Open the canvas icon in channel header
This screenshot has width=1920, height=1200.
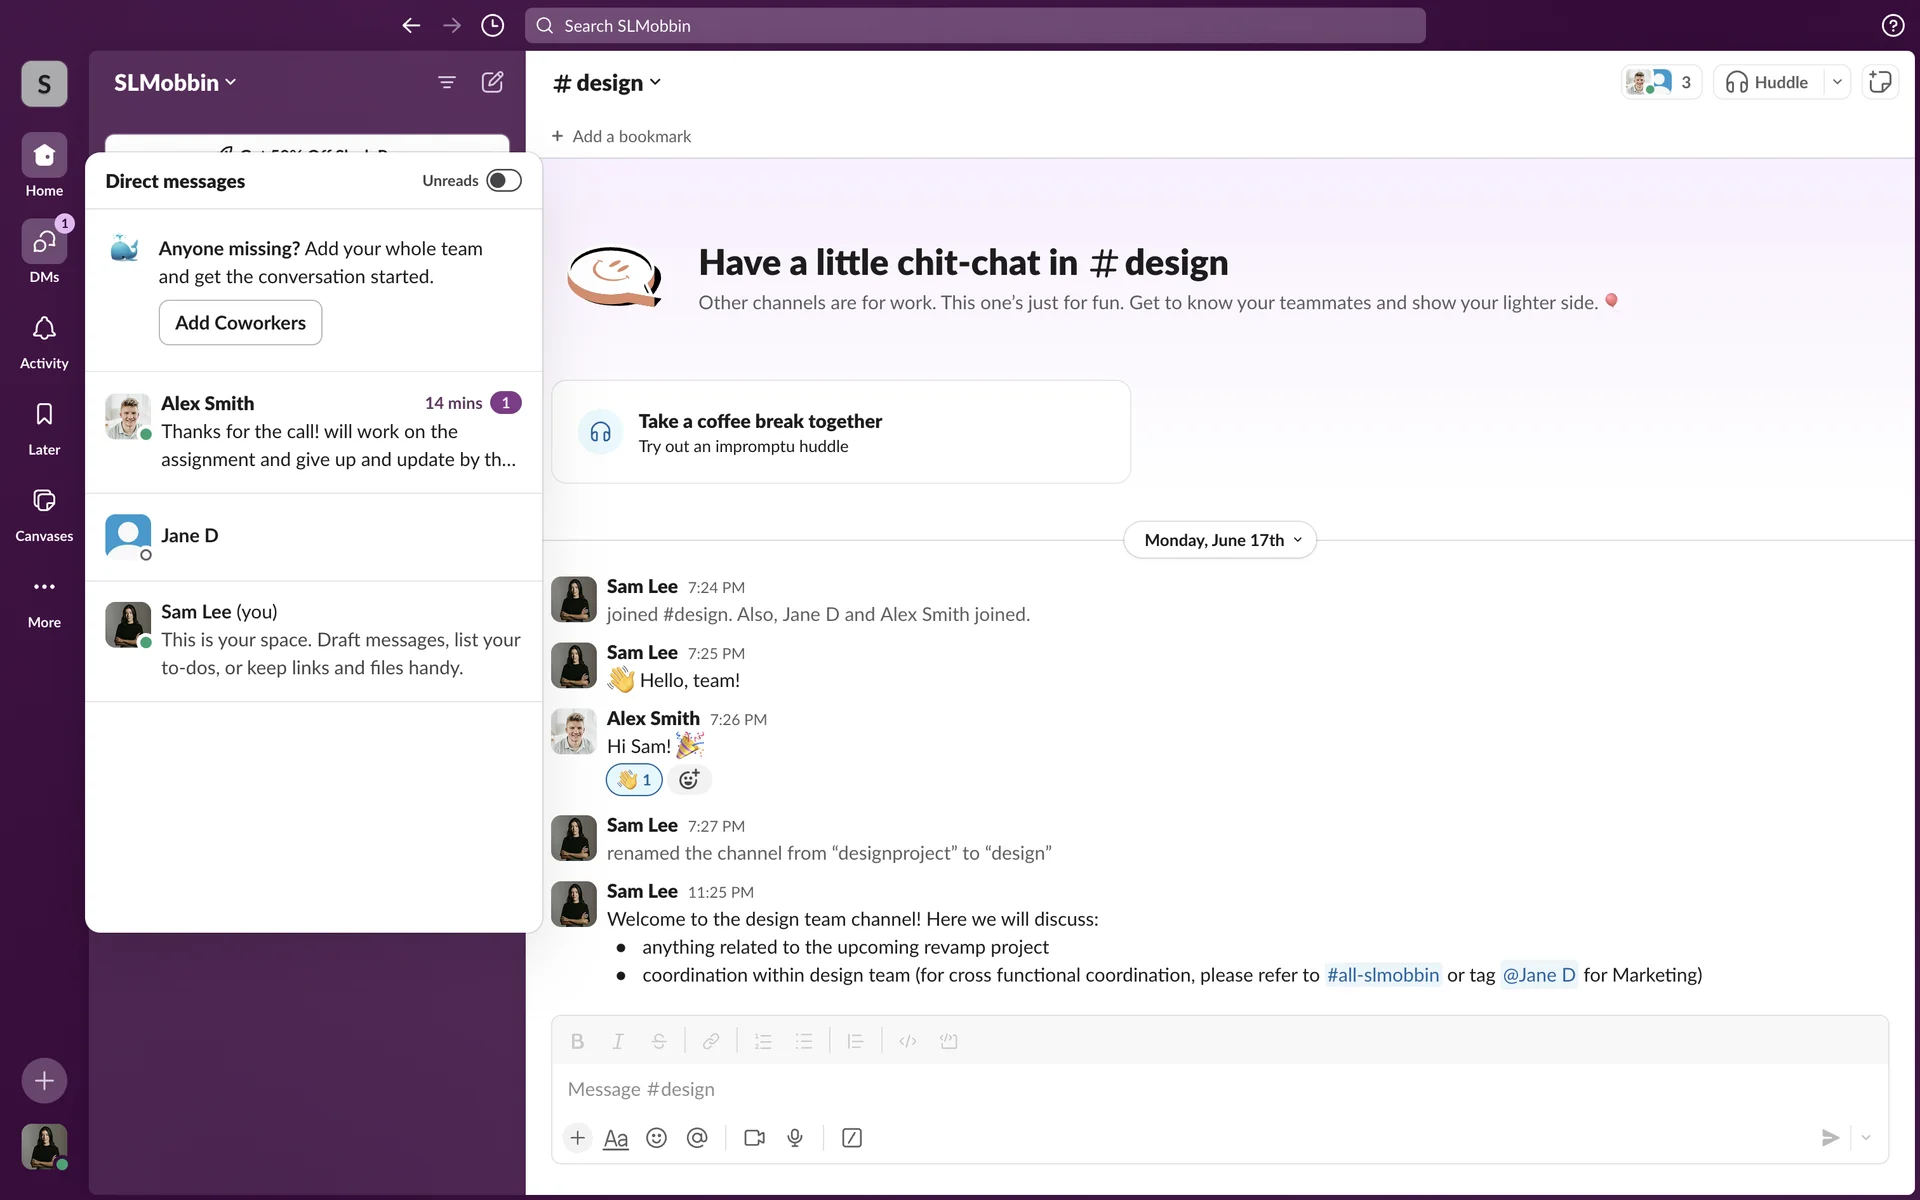coord(1880,82)
